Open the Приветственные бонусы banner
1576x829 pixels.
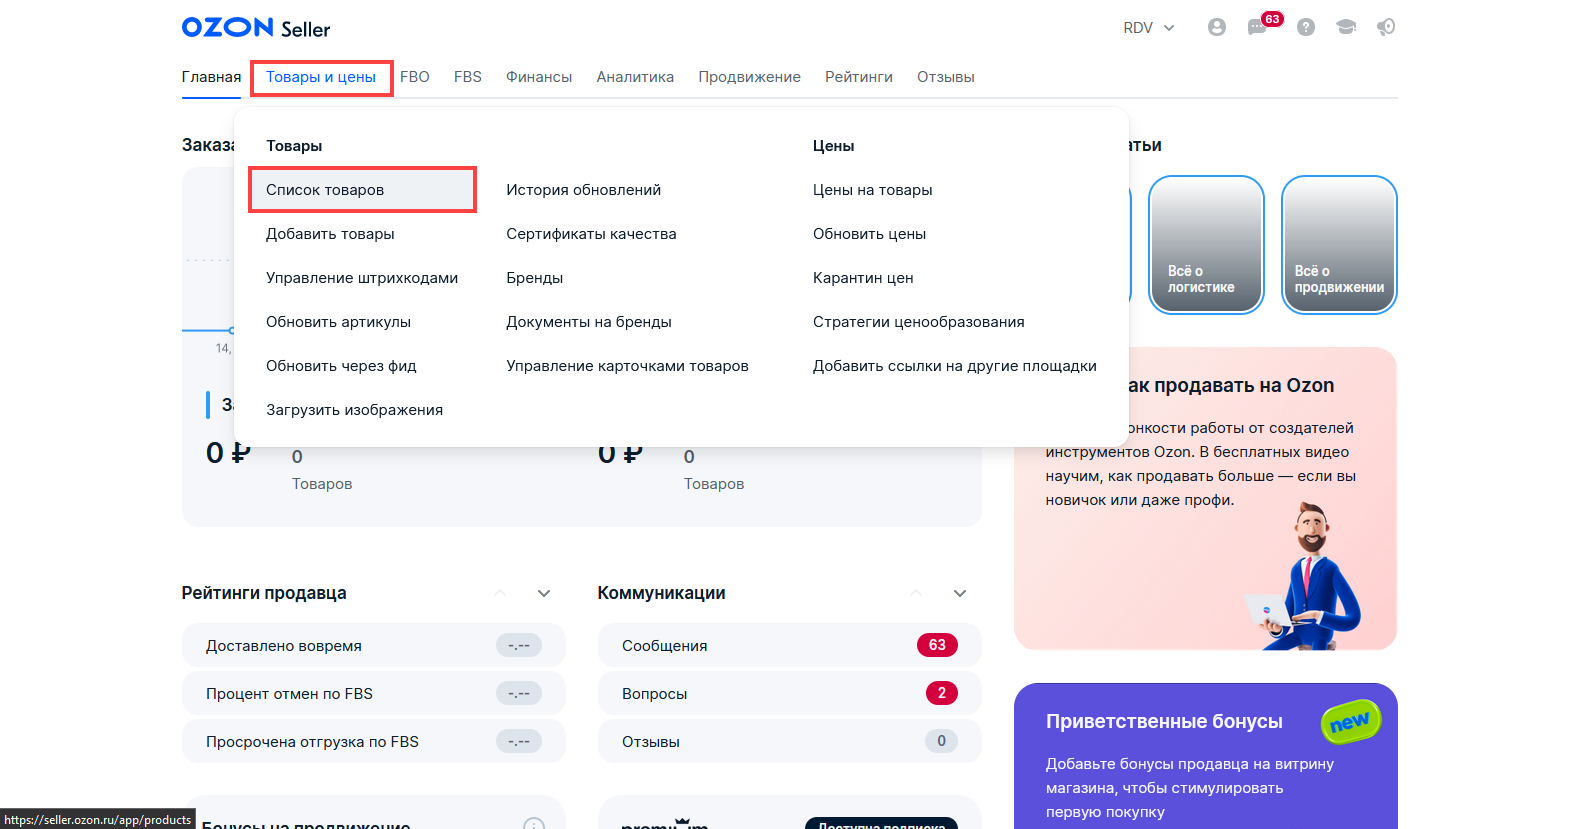[1206, 756]
